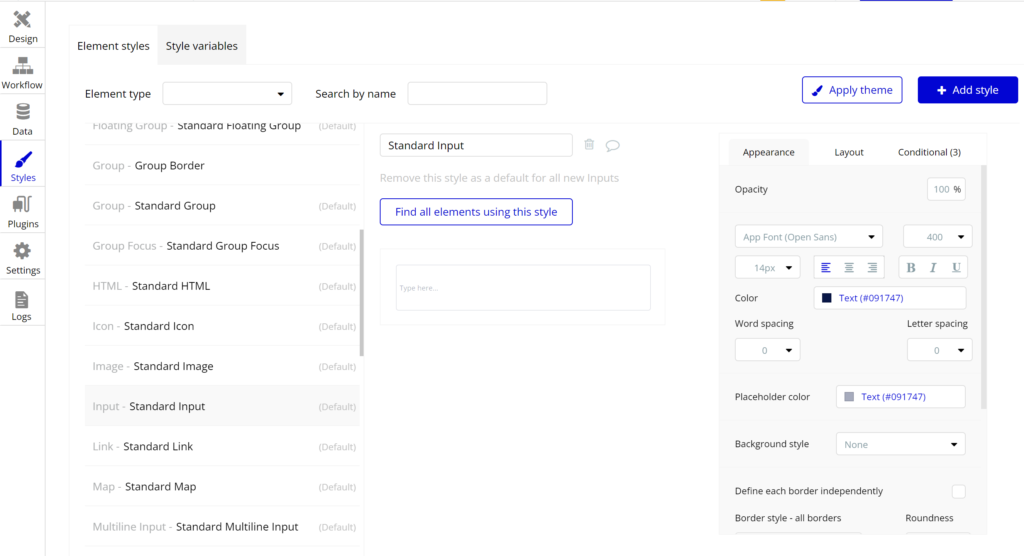Click the Search by name field
Image resolution: width=1024 pixels, height=556 pixels.
477,93
